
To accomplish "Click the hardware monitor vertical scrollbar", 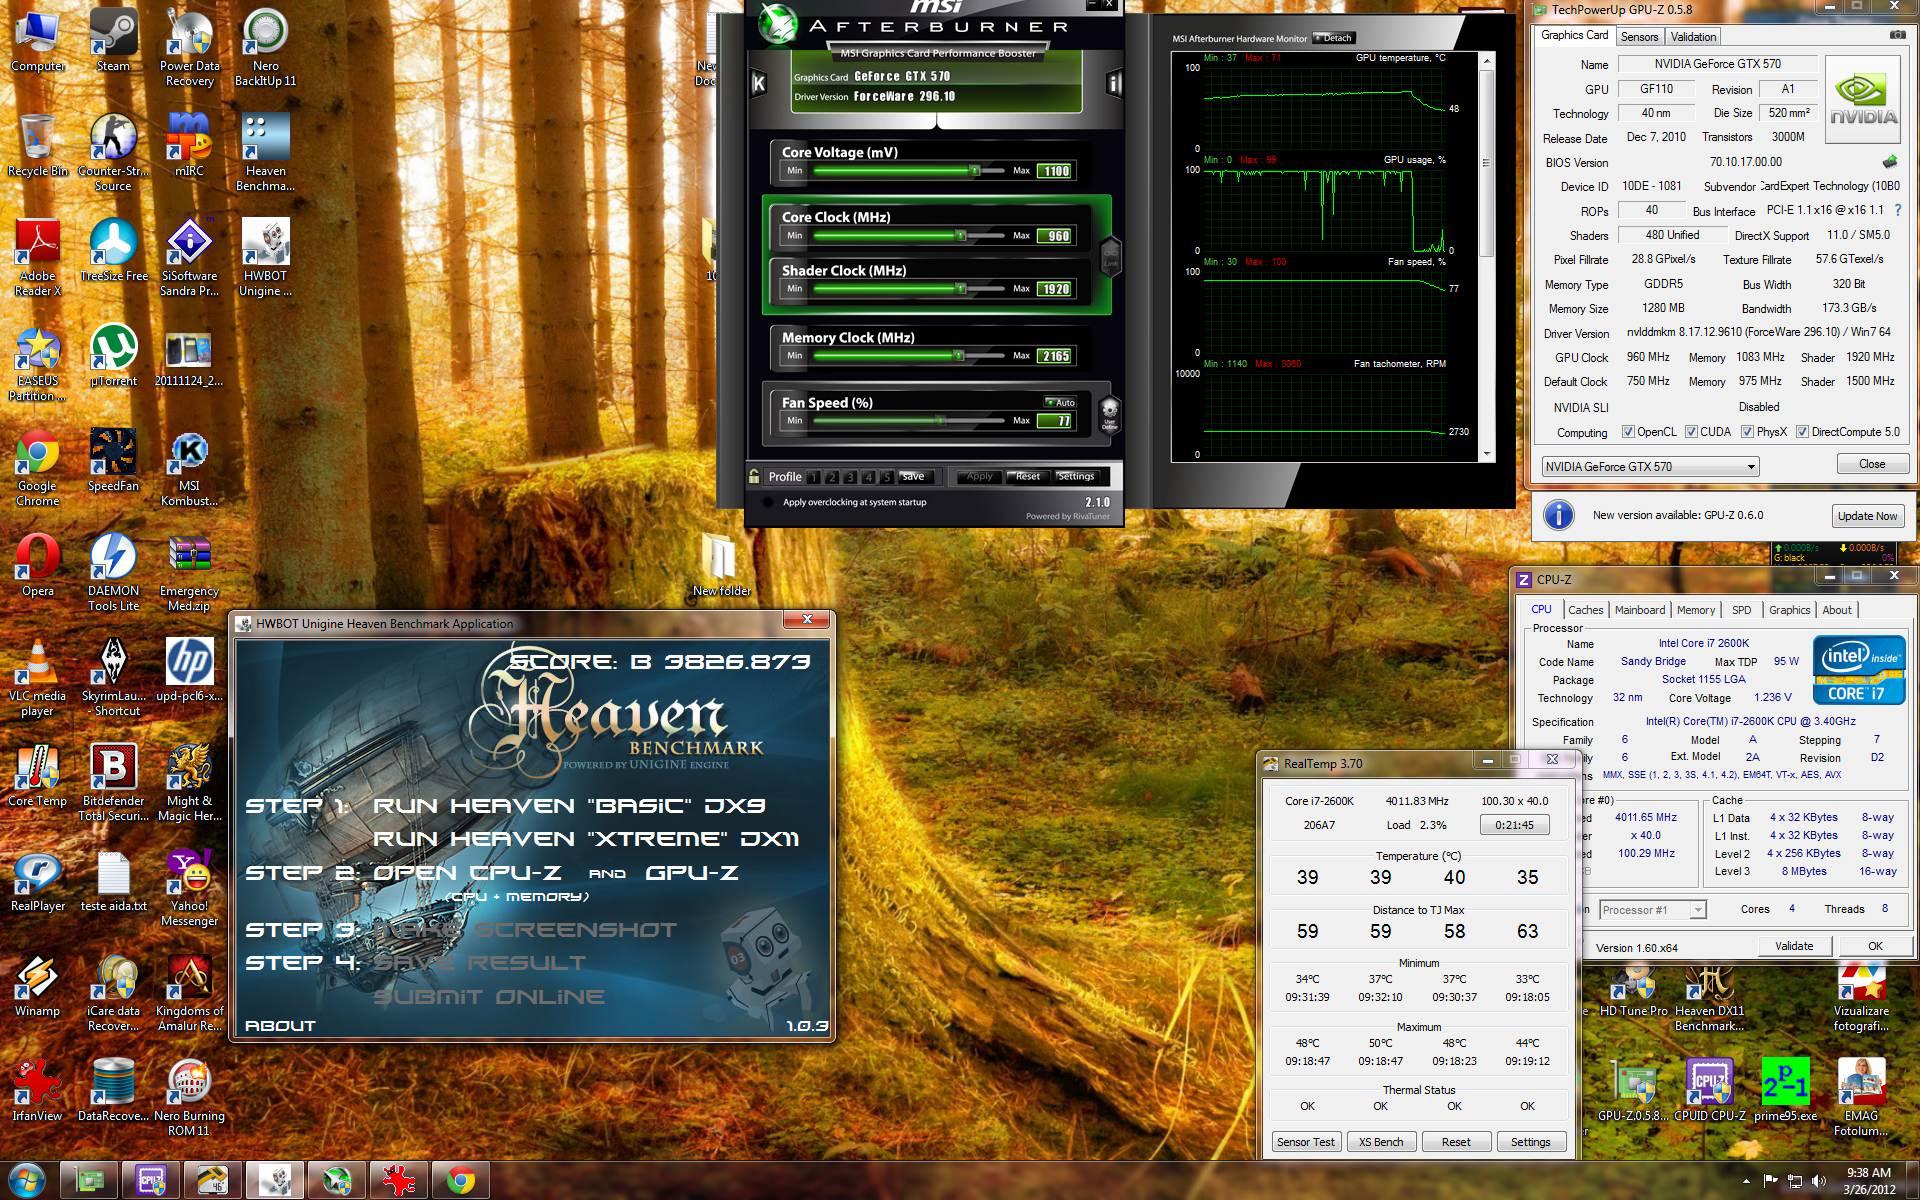I will [1486, 258].
